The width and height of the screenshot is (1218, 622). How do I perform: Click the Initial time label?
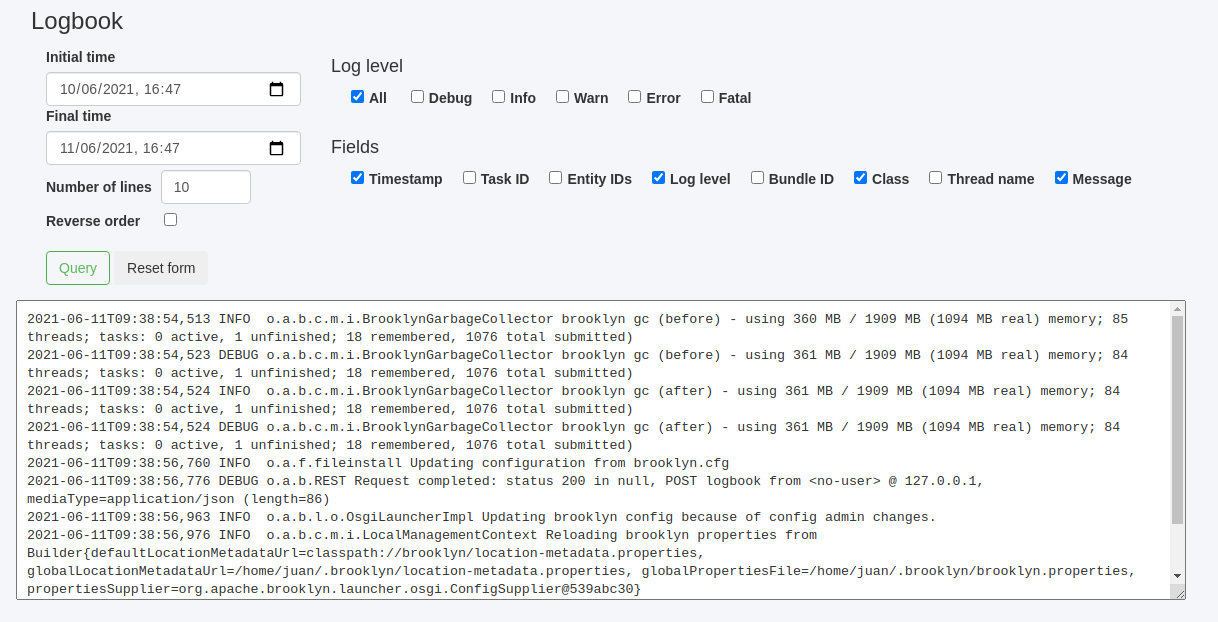[x=80, y=57]
